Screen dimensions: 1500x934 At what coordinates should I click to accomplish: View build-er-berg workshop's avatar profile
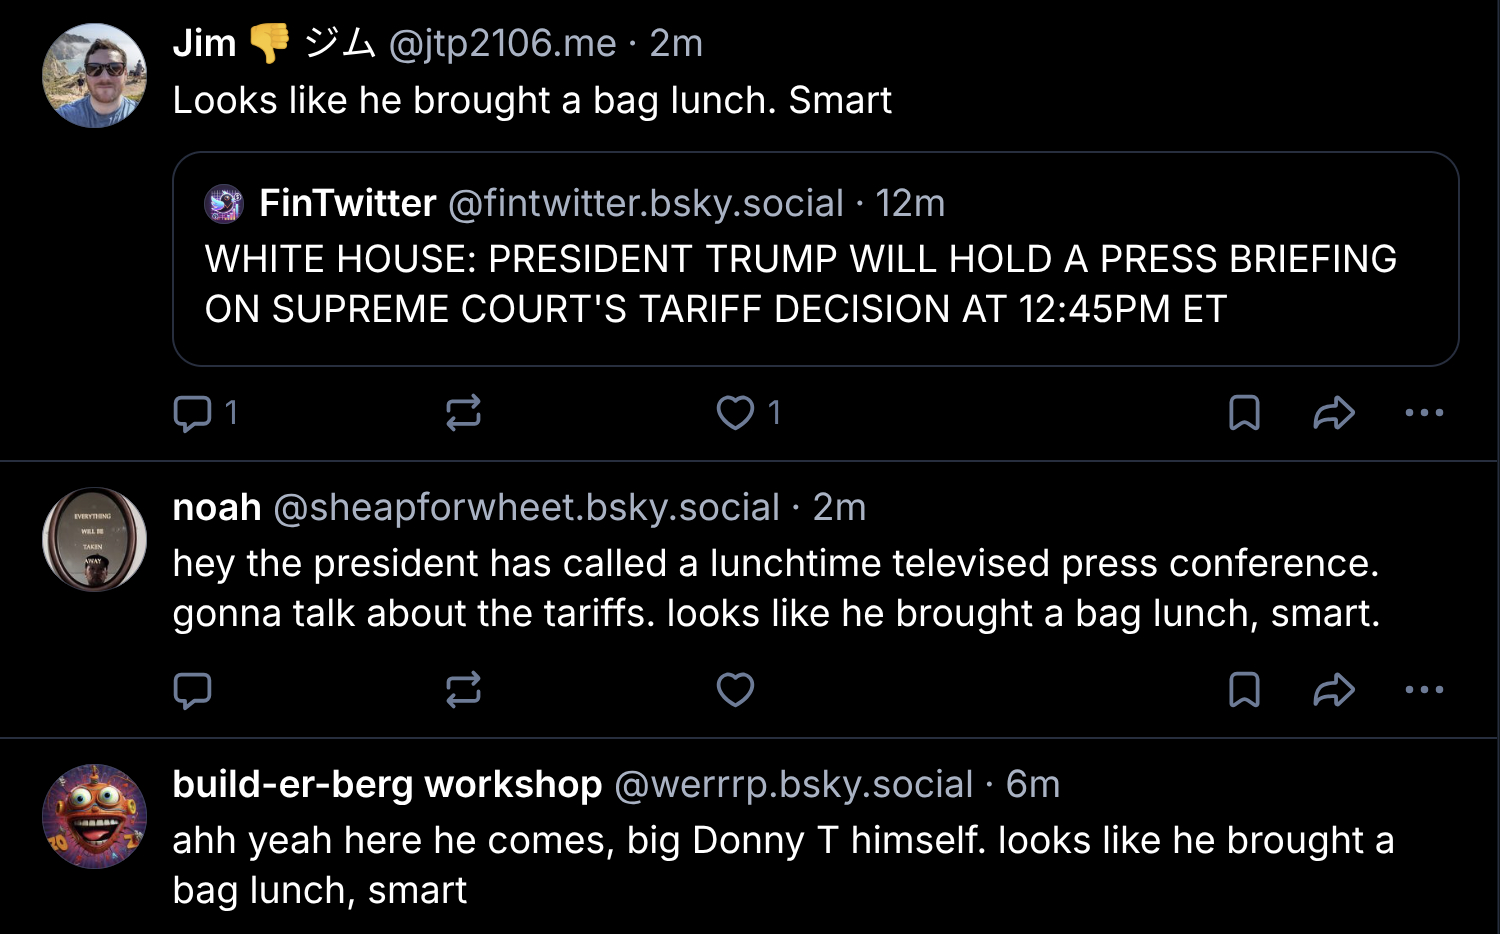click(x=94, y=816)
